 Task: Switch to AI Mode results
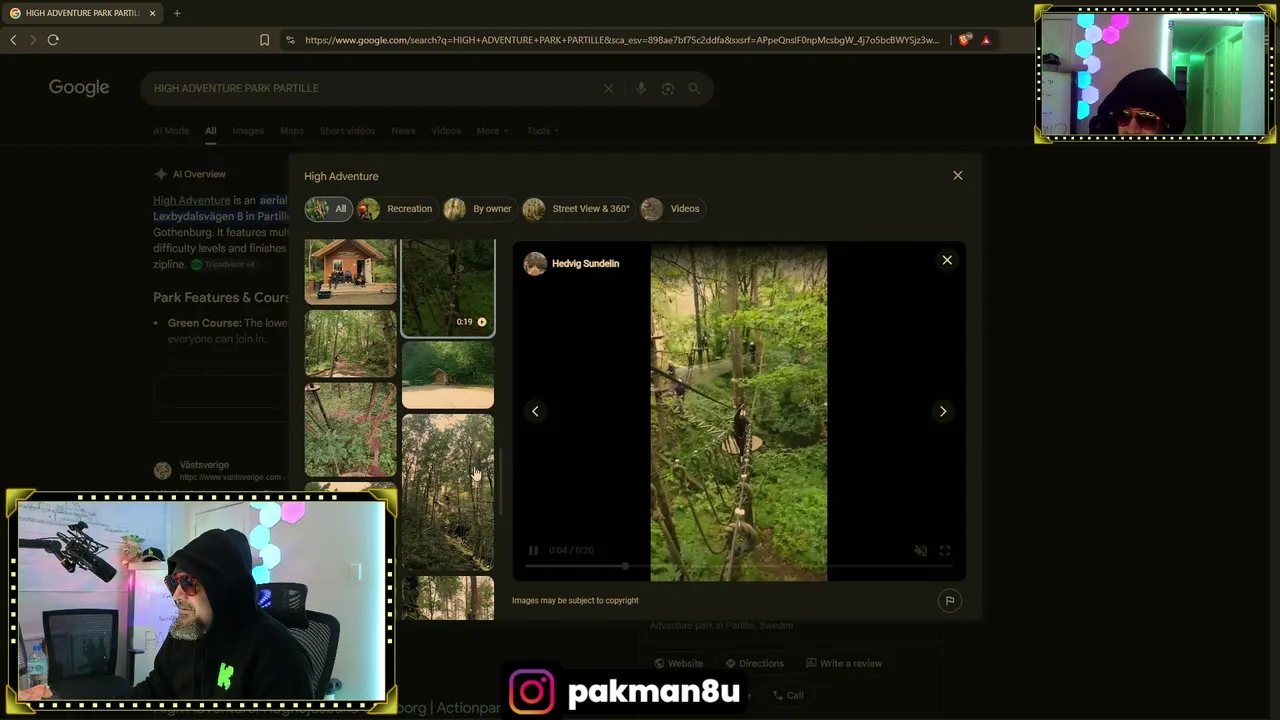(171, 131)
